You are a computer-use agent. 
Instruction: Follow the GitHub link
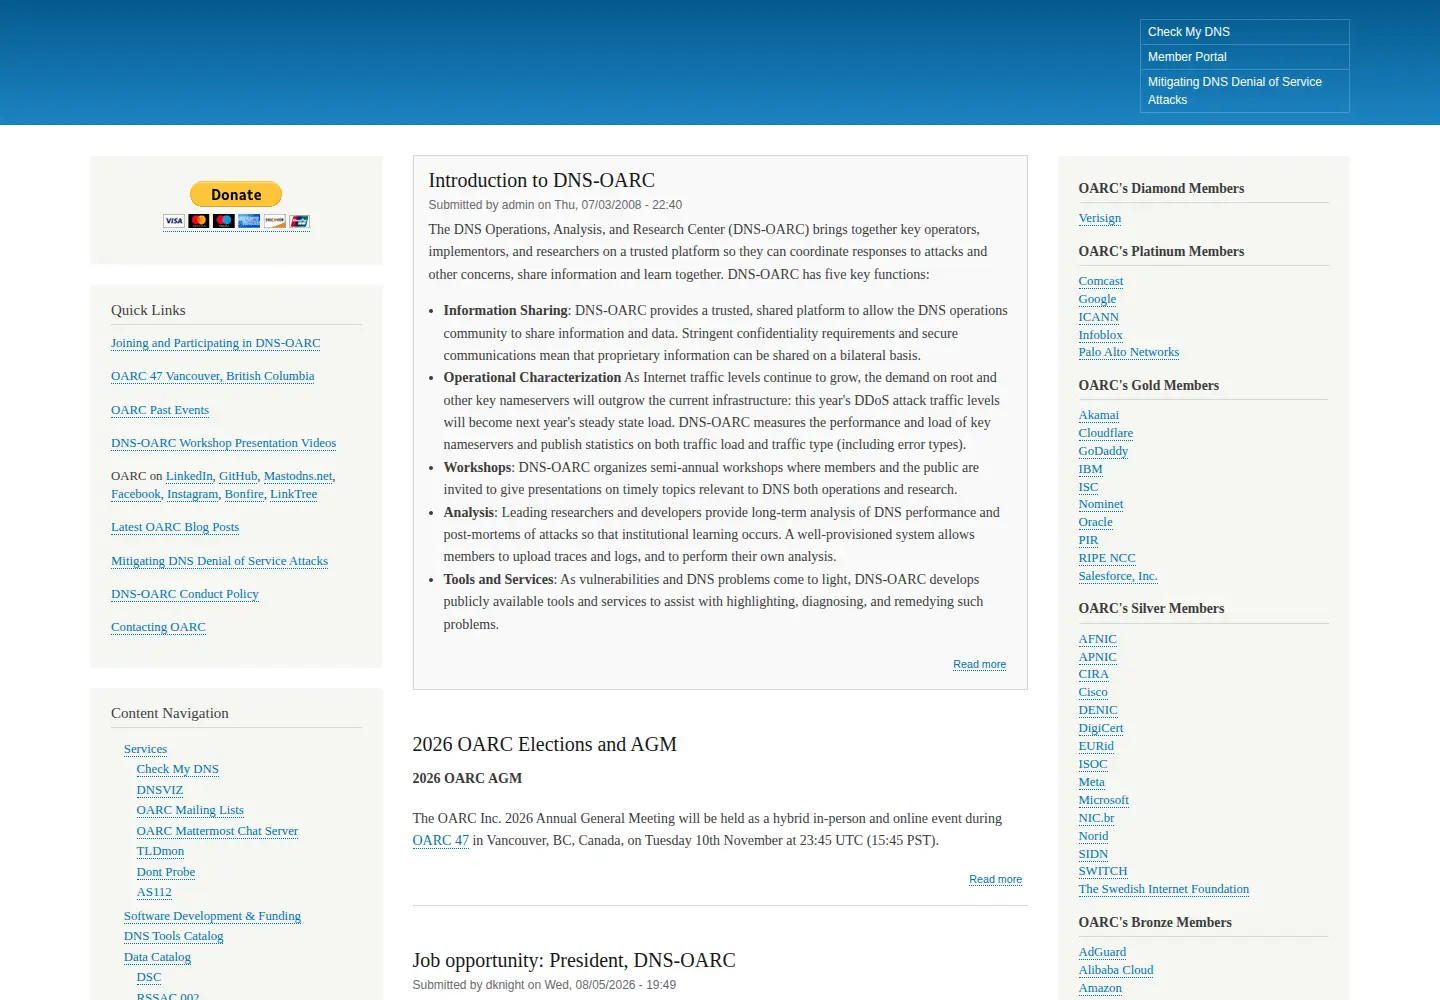coord(238,476)
